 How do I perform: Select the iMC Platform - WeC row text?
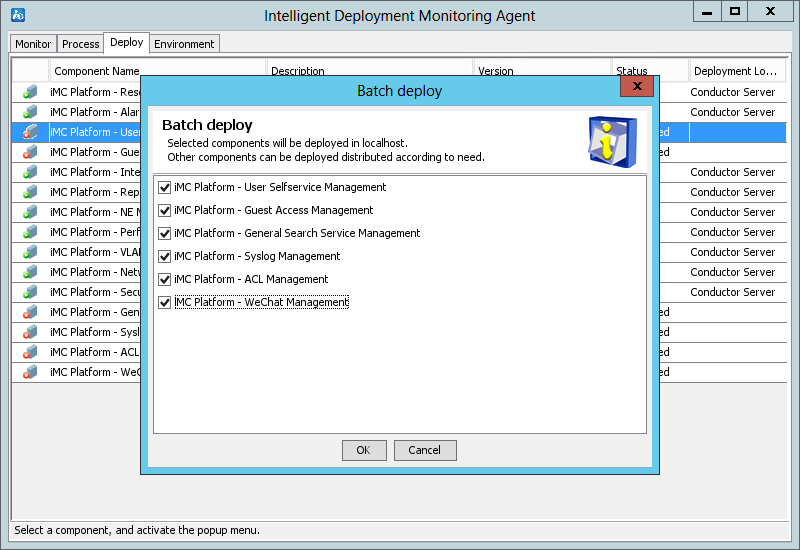tap(95, 372)
